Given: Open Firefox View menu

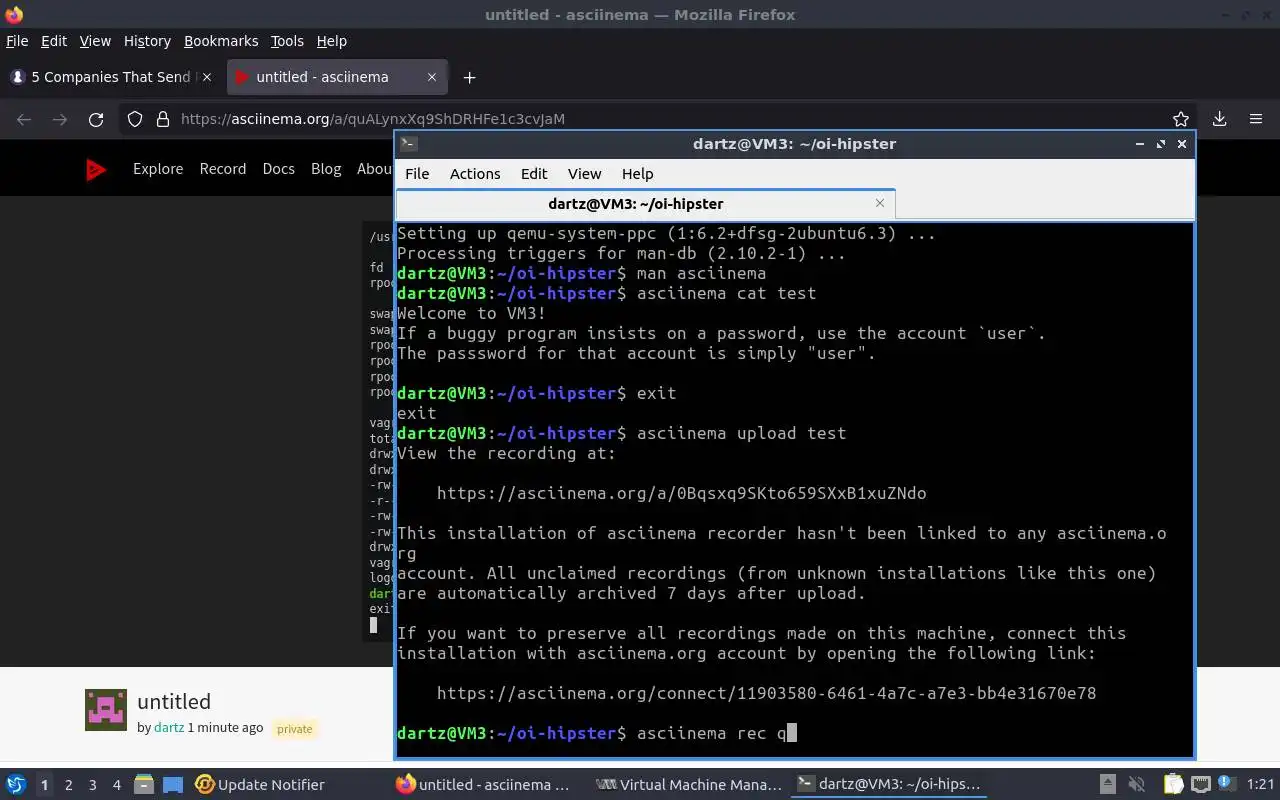Looking at the screenshot, I should coord(95,41).
